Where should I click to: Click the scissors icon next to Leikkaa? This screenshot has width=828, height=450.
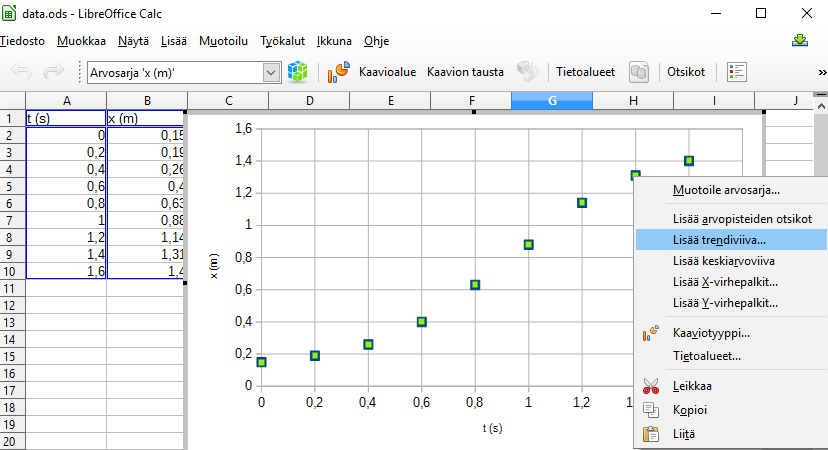(651, 386)
